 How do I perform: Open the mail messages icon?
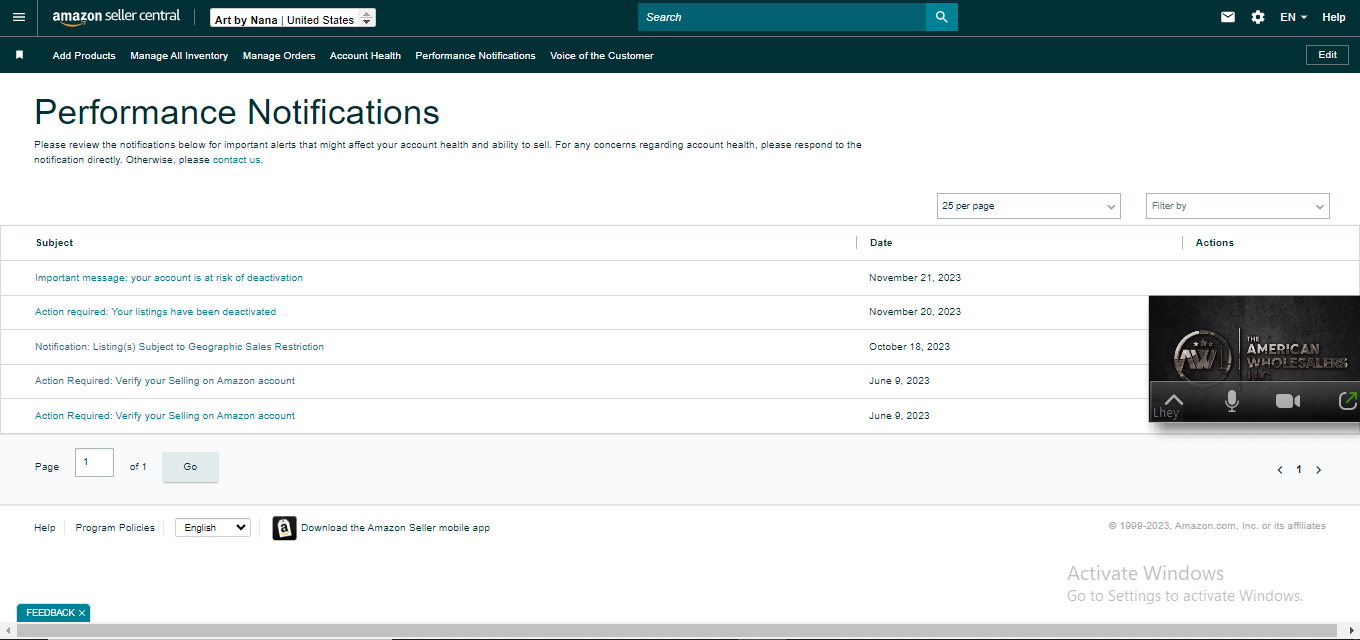[1228, 17]
